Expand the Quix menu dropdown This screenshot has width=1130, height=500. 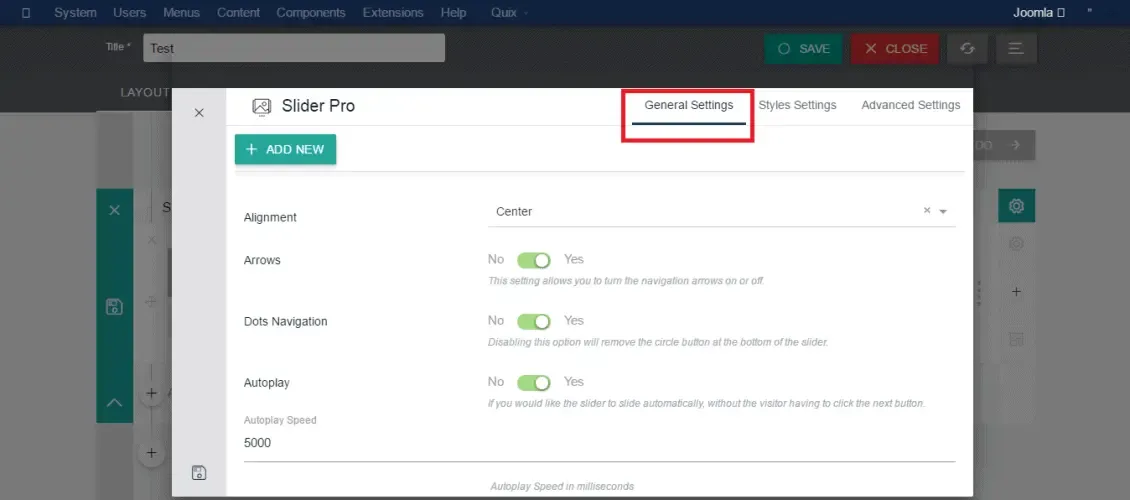(x=509, y=13)
